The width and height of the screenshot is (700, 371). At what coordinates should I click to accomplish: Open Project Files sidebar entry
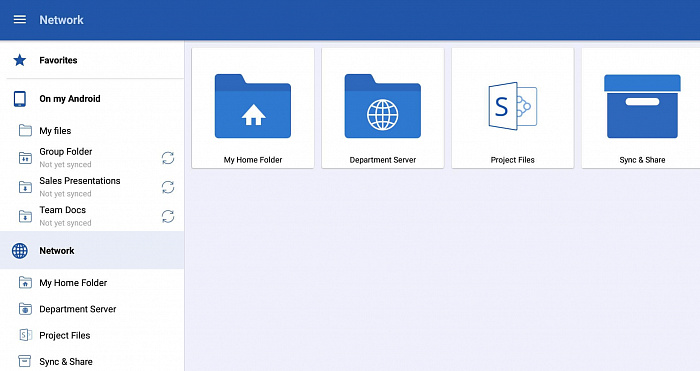click(x=92, y=335)
